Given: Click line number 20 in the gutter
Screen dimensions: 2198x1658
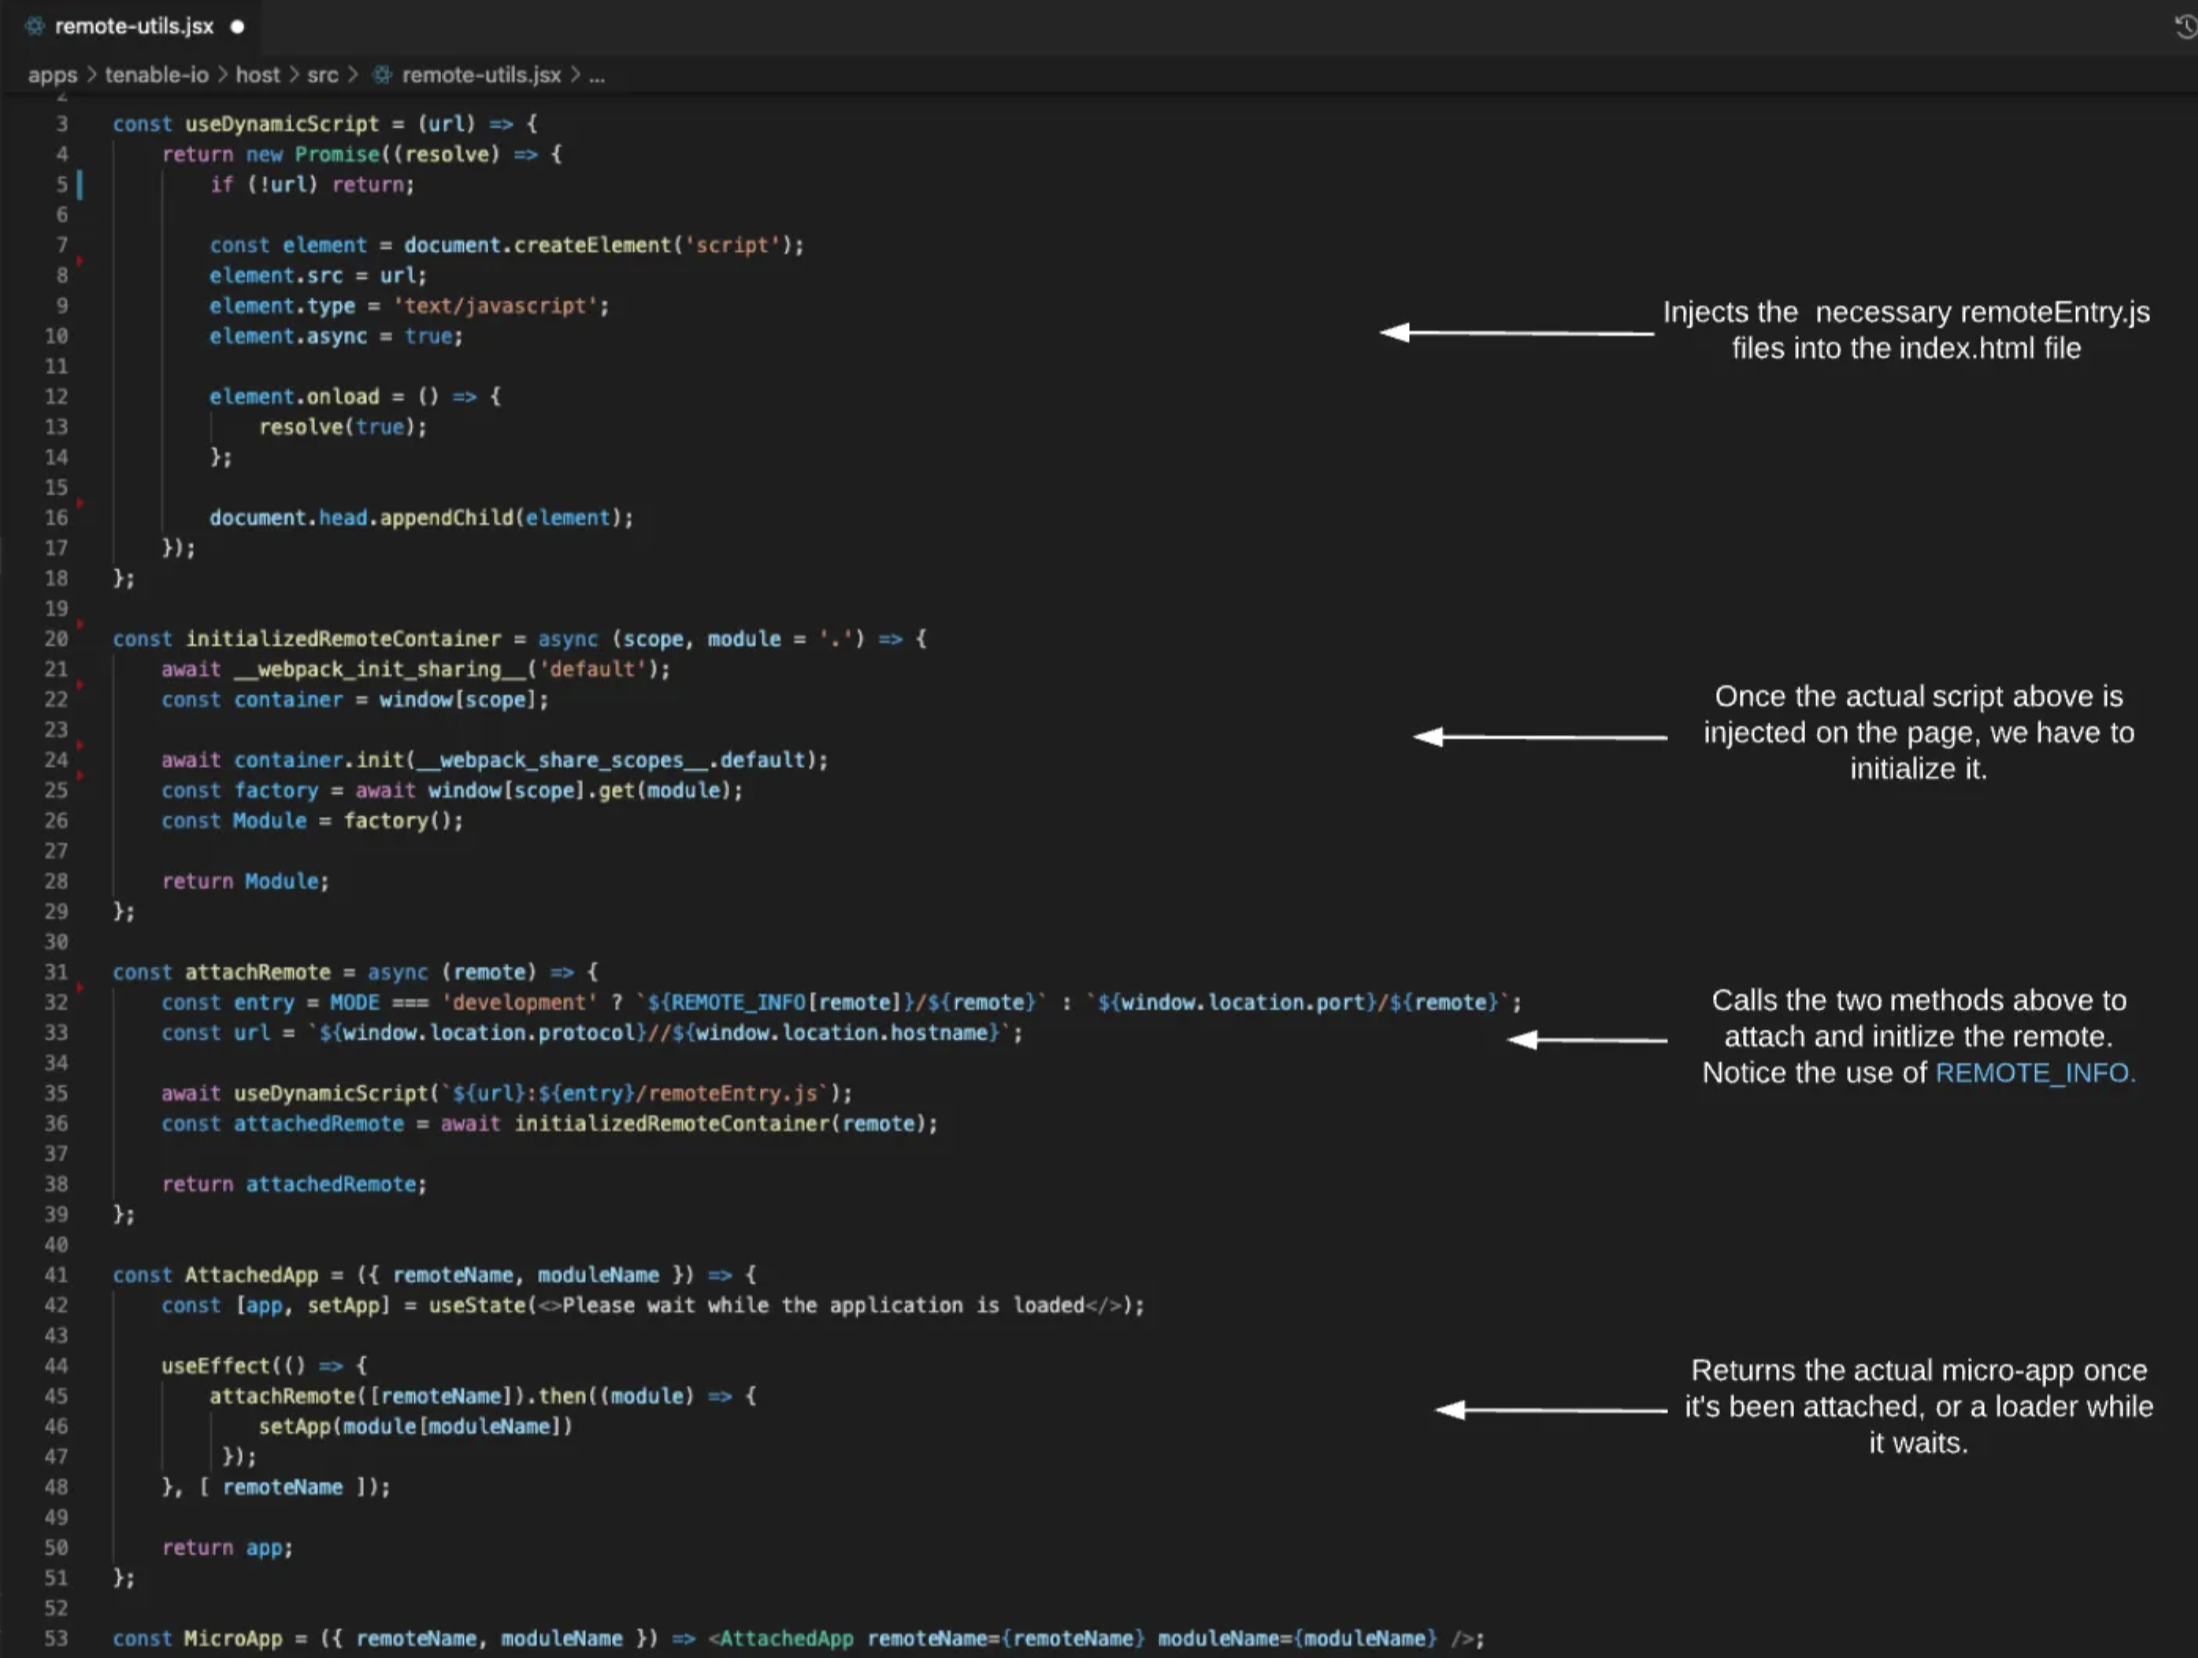Looking at the screenshot, I should pos(56,639).
